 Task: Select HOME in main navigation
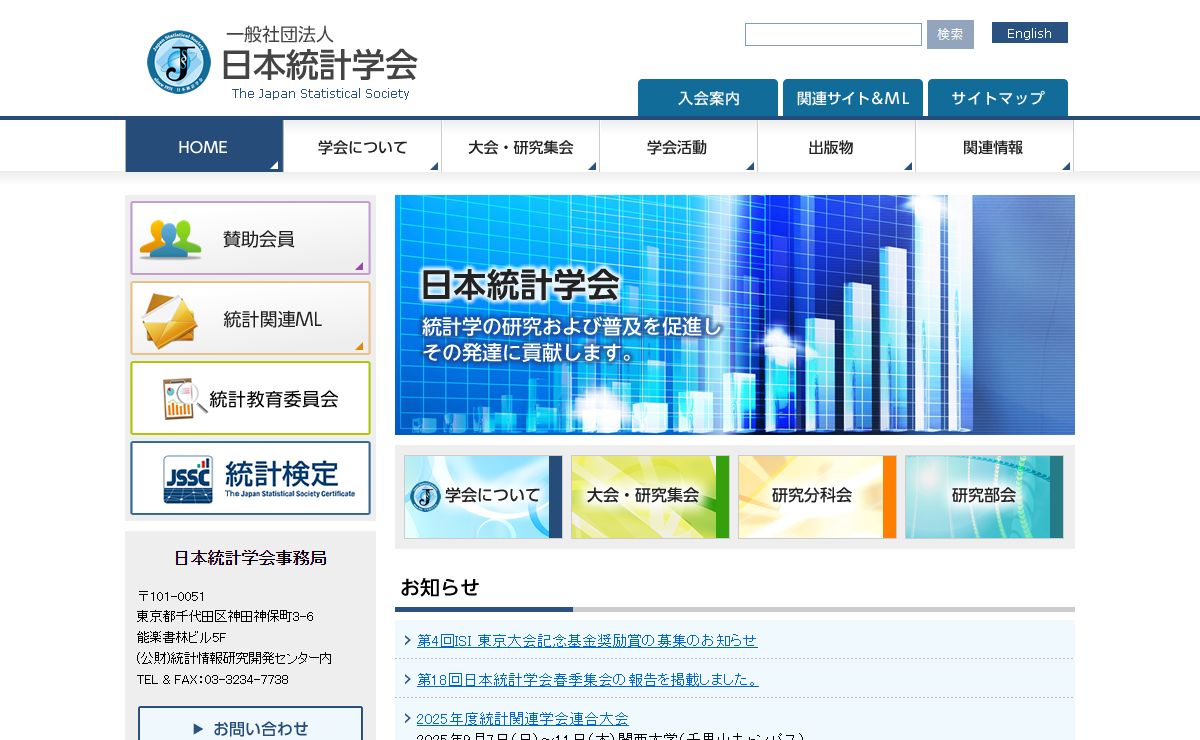204,147
